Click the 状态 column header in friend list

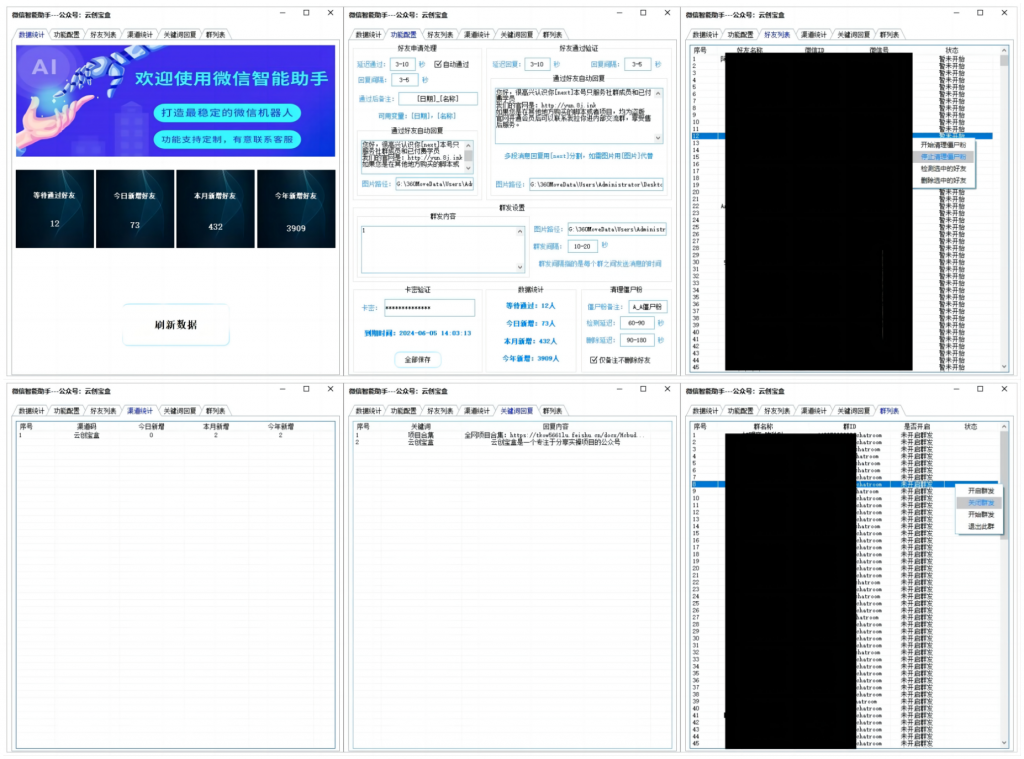951,49
